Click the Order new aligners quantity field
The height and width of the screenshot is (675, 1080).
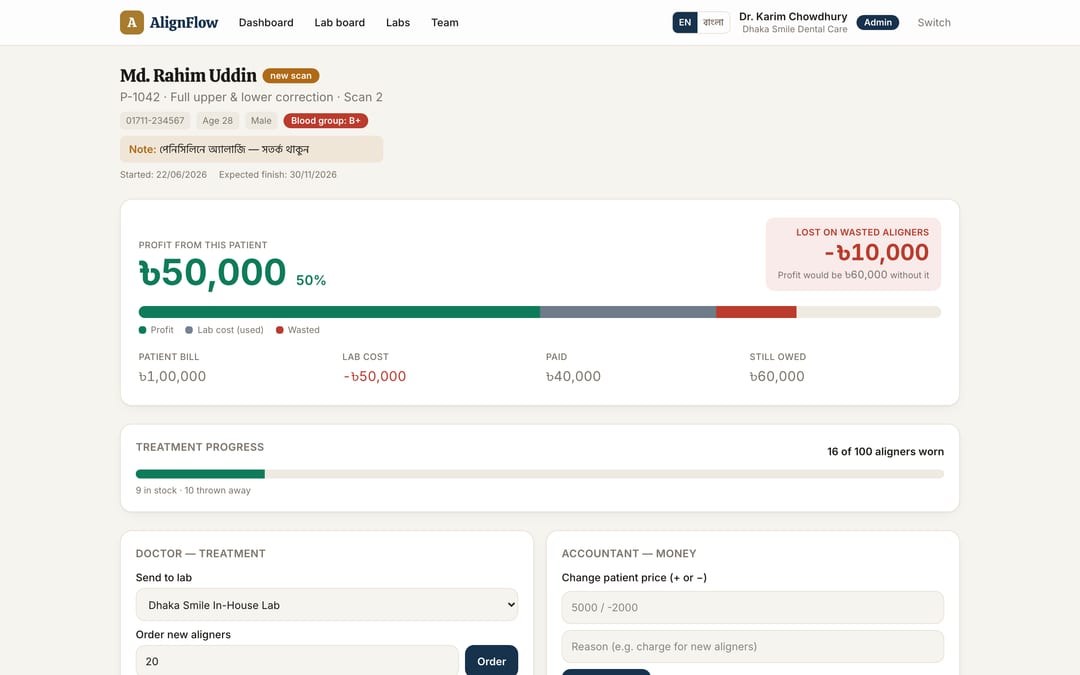tap(297, 661)
